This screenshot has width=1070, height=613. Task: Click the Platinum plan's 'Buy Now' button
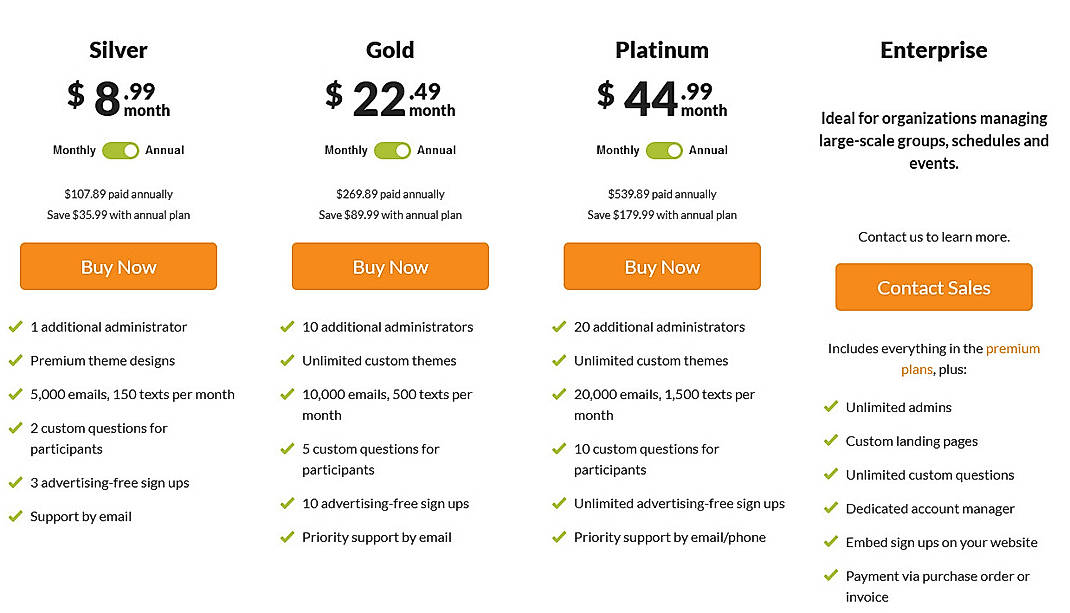point(662,266)
